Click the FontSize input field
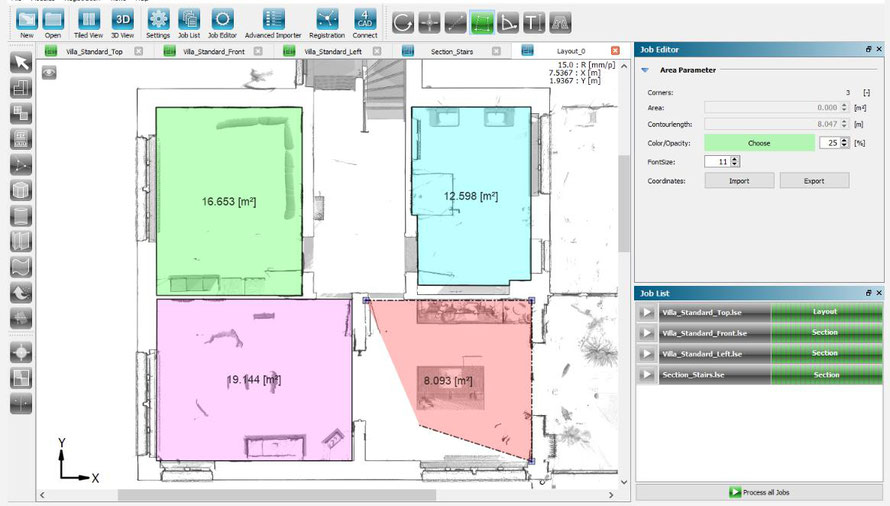890x506 pixels. click(717, 162)
